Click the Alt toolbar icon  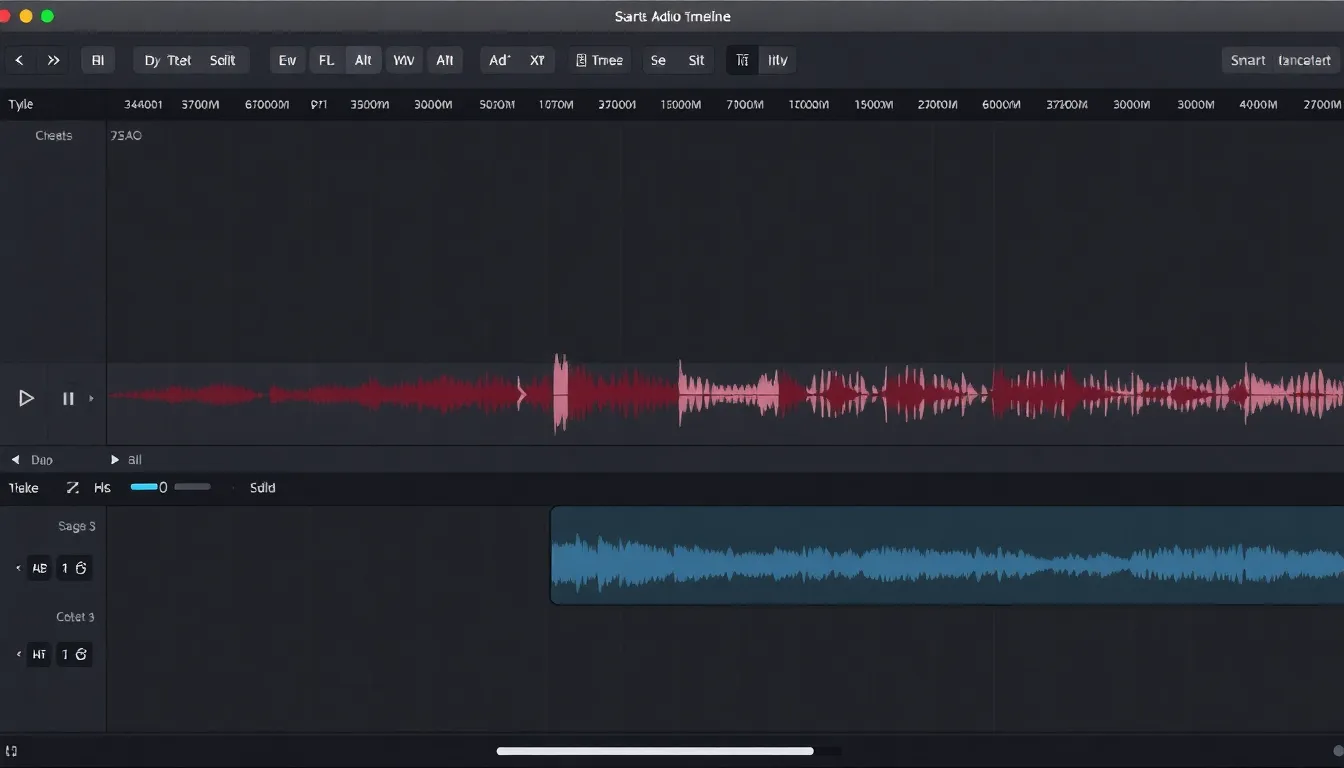[363, 60]
